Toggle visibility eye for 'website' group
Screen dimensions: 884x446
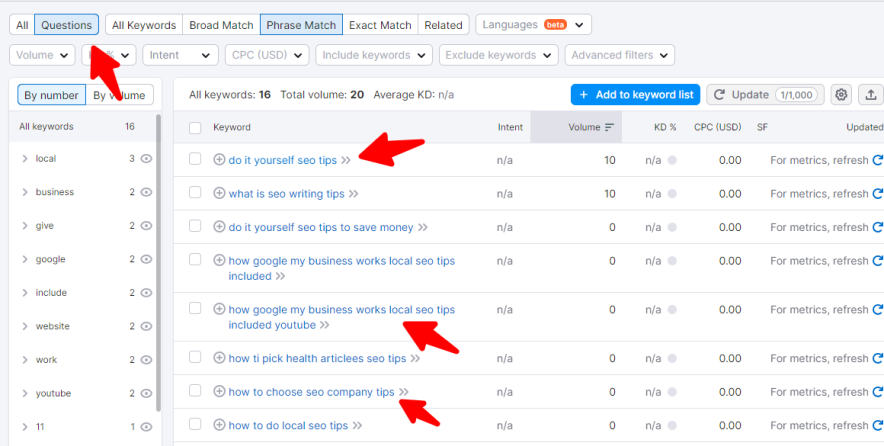point(147,326)
